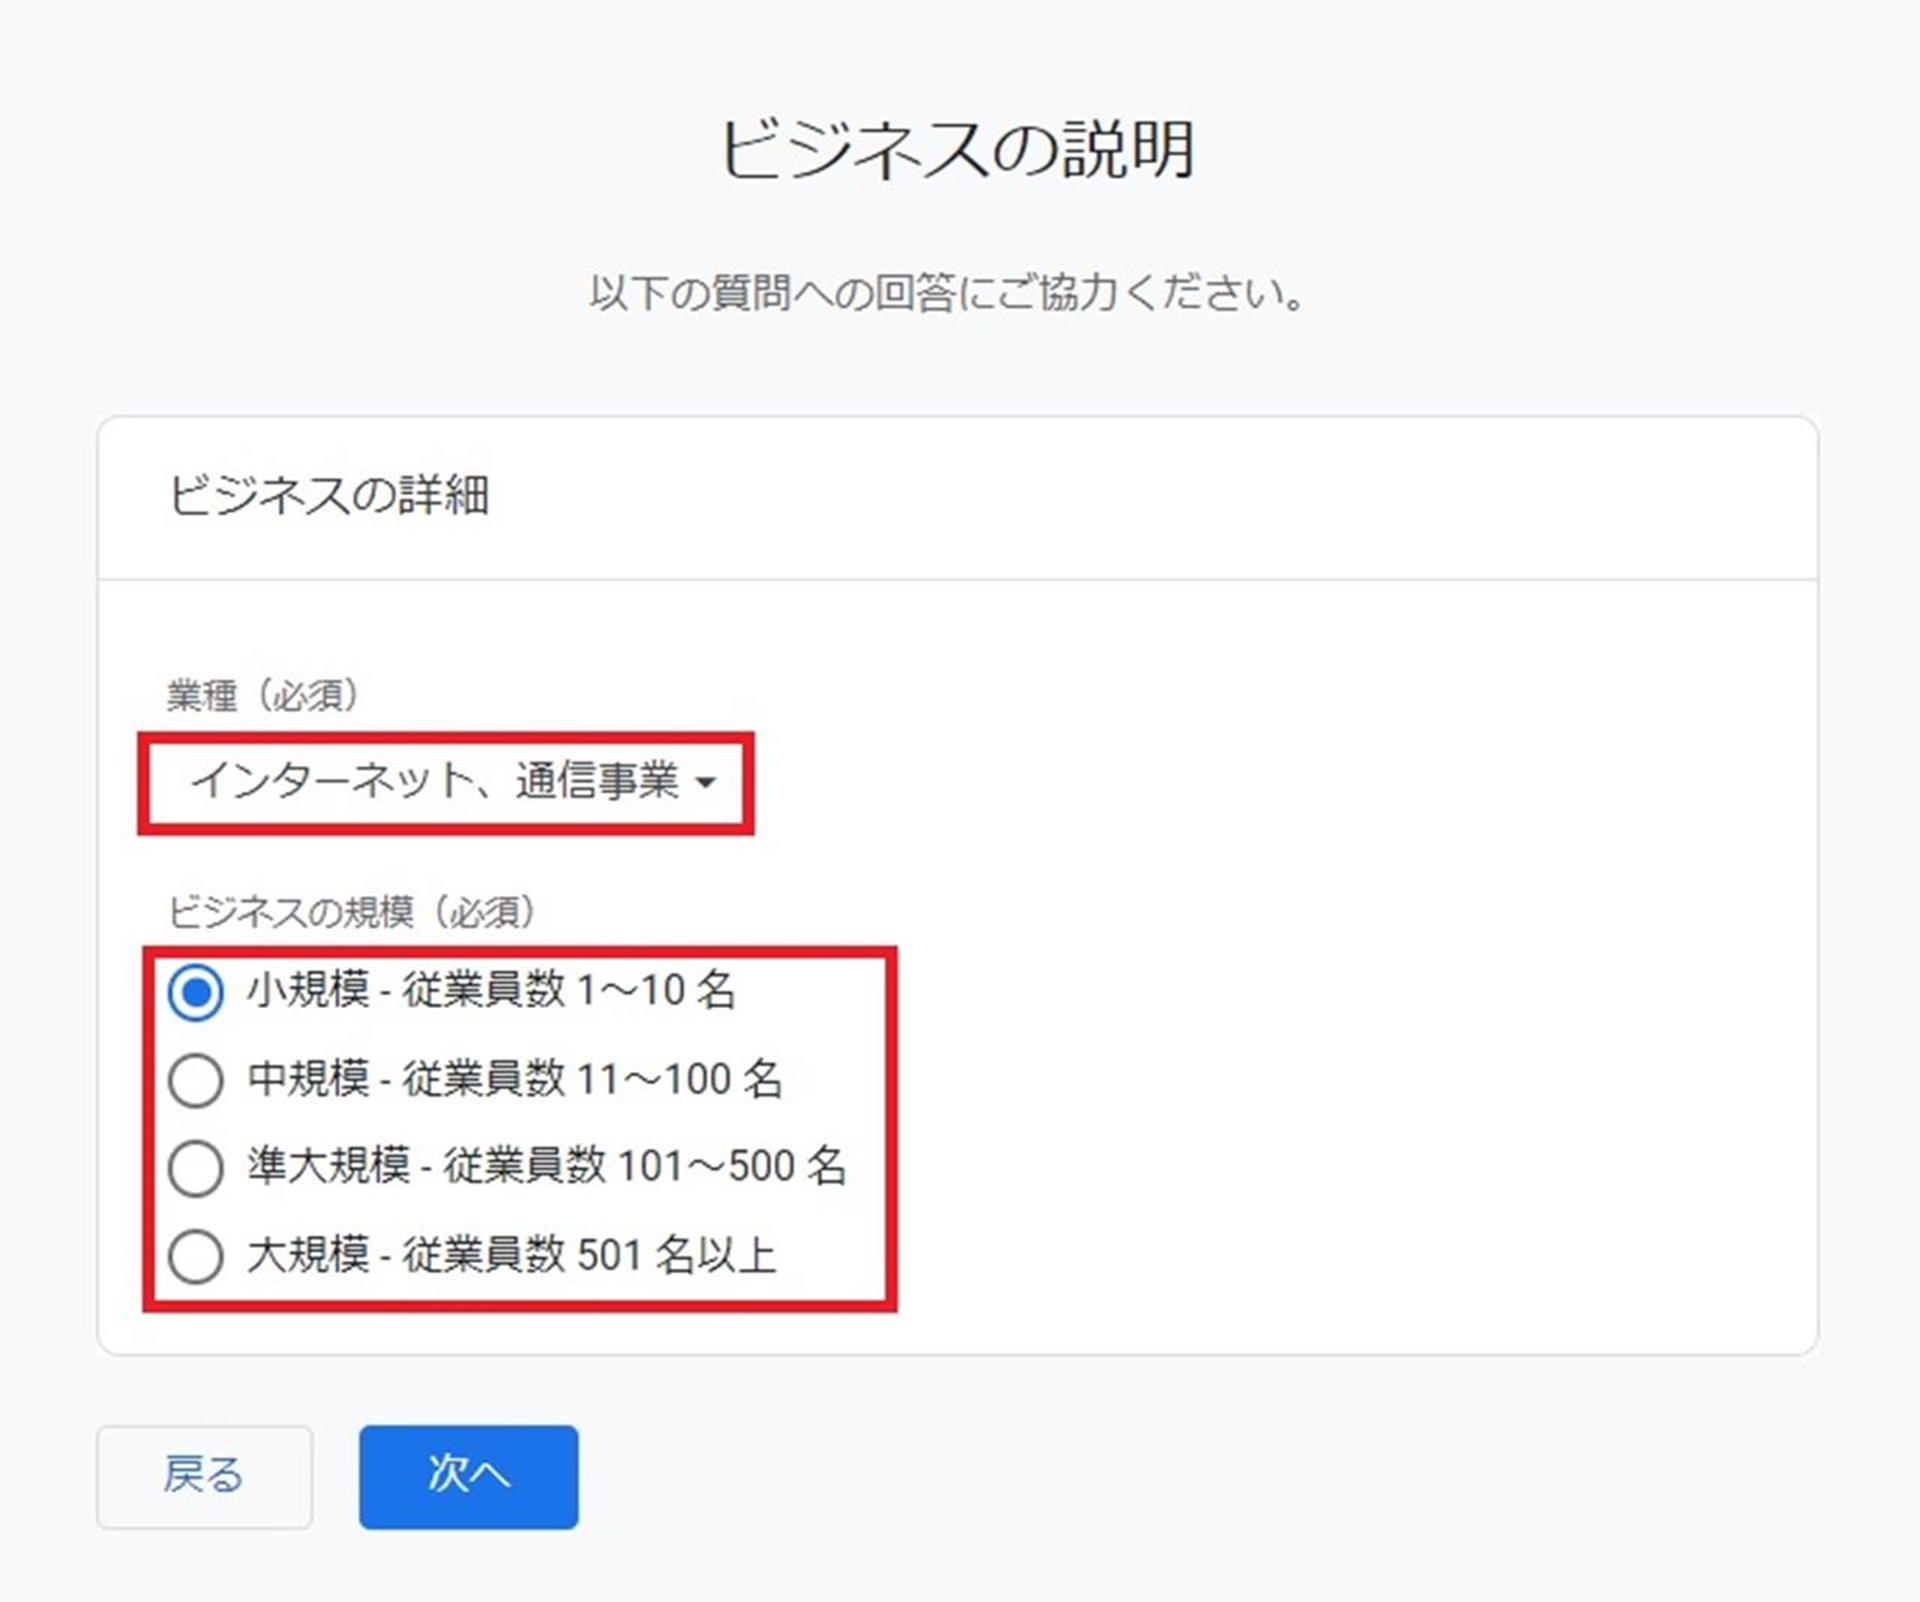
Task: Click the subtitle 以下の質問への回答にご協力ください。
Action: [947, 294]
